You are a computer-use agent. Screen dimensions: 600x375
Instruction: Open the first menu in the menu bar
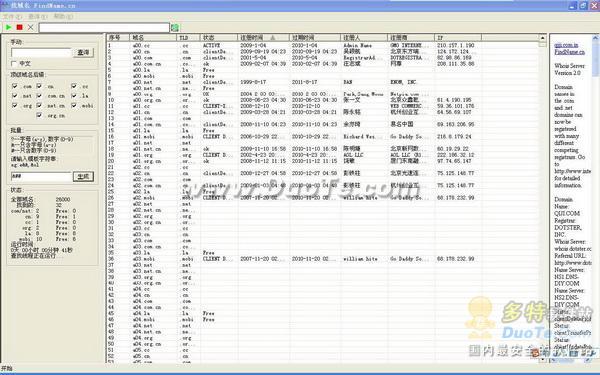(12, 16)
